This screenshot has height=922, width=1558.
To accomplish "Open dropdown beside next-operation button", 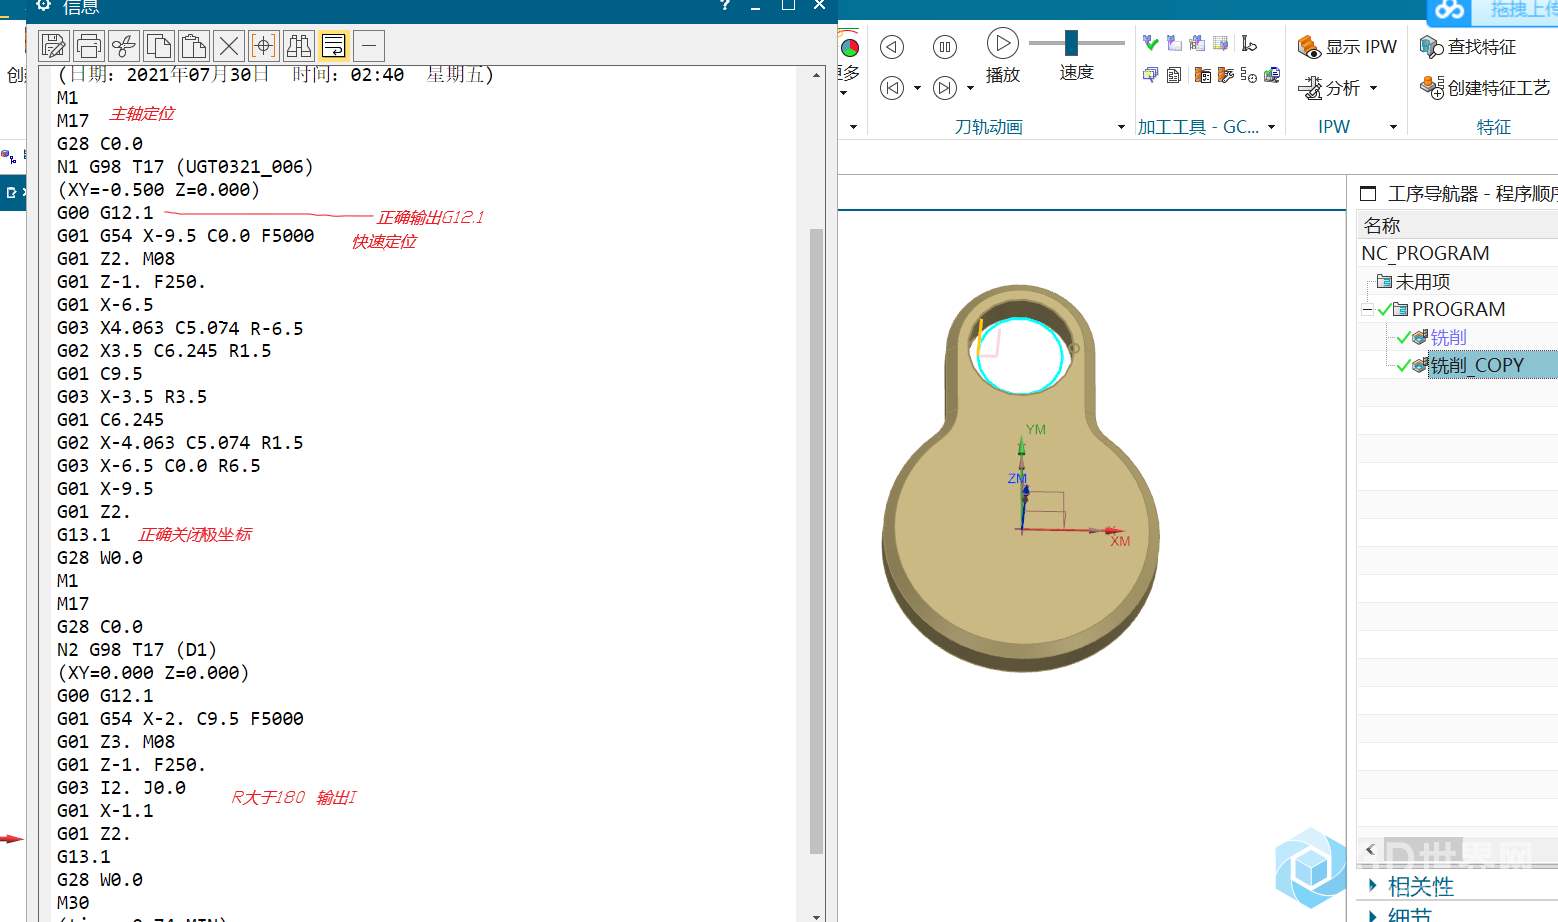I will click(x=970, y=88).
